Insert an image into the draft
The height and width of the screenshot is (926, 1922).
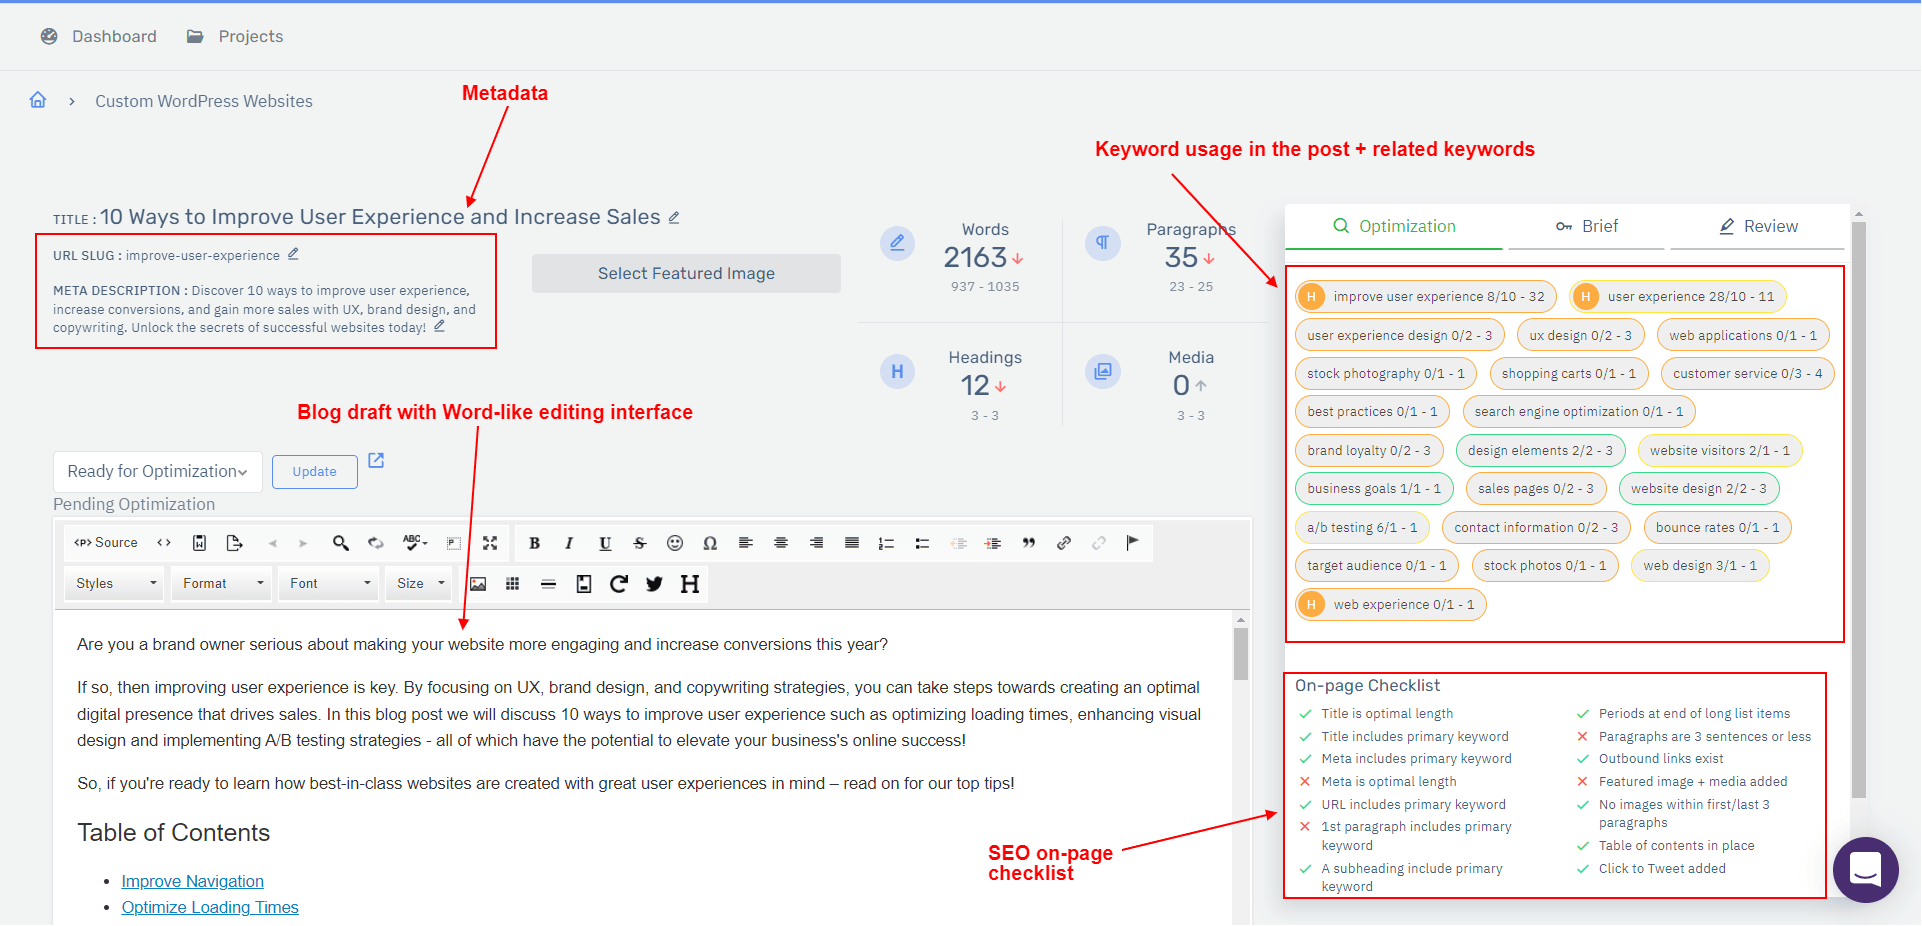pyautogui.click(x=478, y=584)
